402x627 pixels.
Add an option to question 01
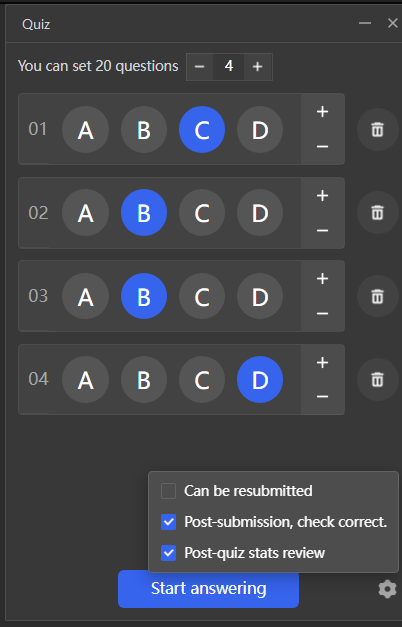(322, 112)
